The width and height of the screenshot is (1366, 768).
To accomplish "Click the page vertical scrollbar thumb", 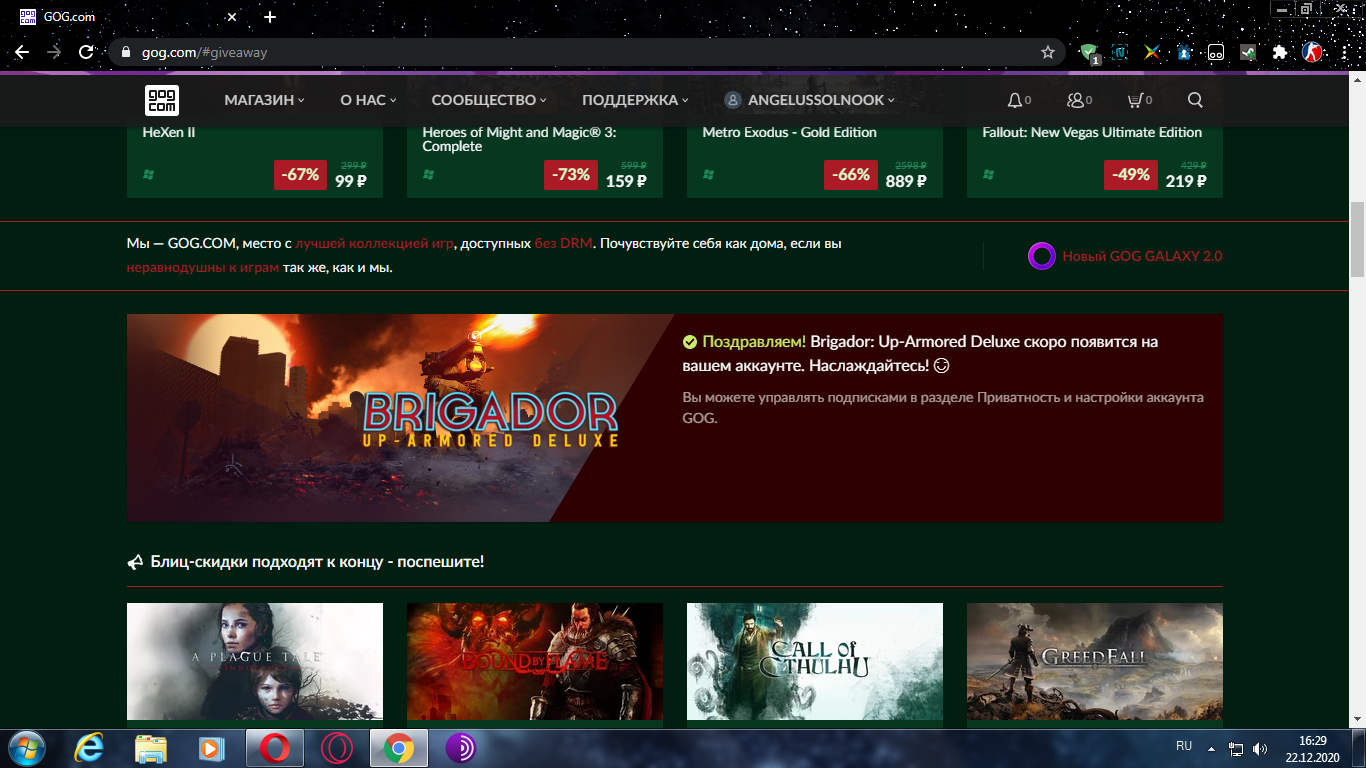I will tap(1357, 240).
